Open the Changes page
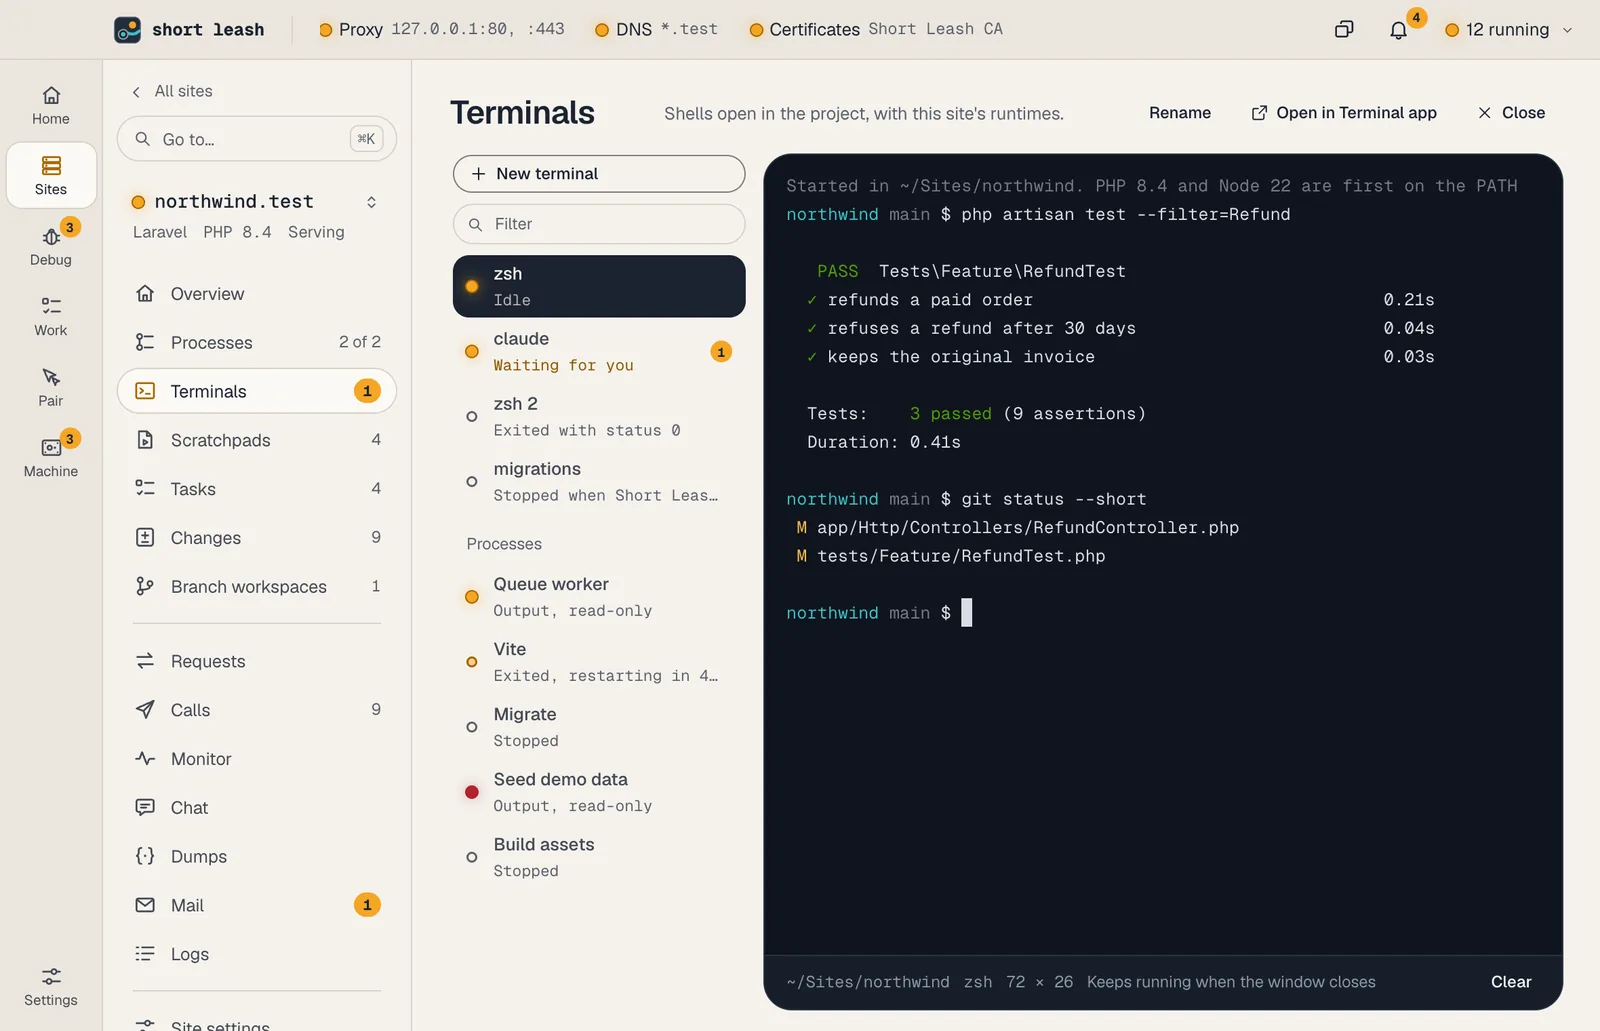Screen dimensions: 1600x1031 [257, 538]
